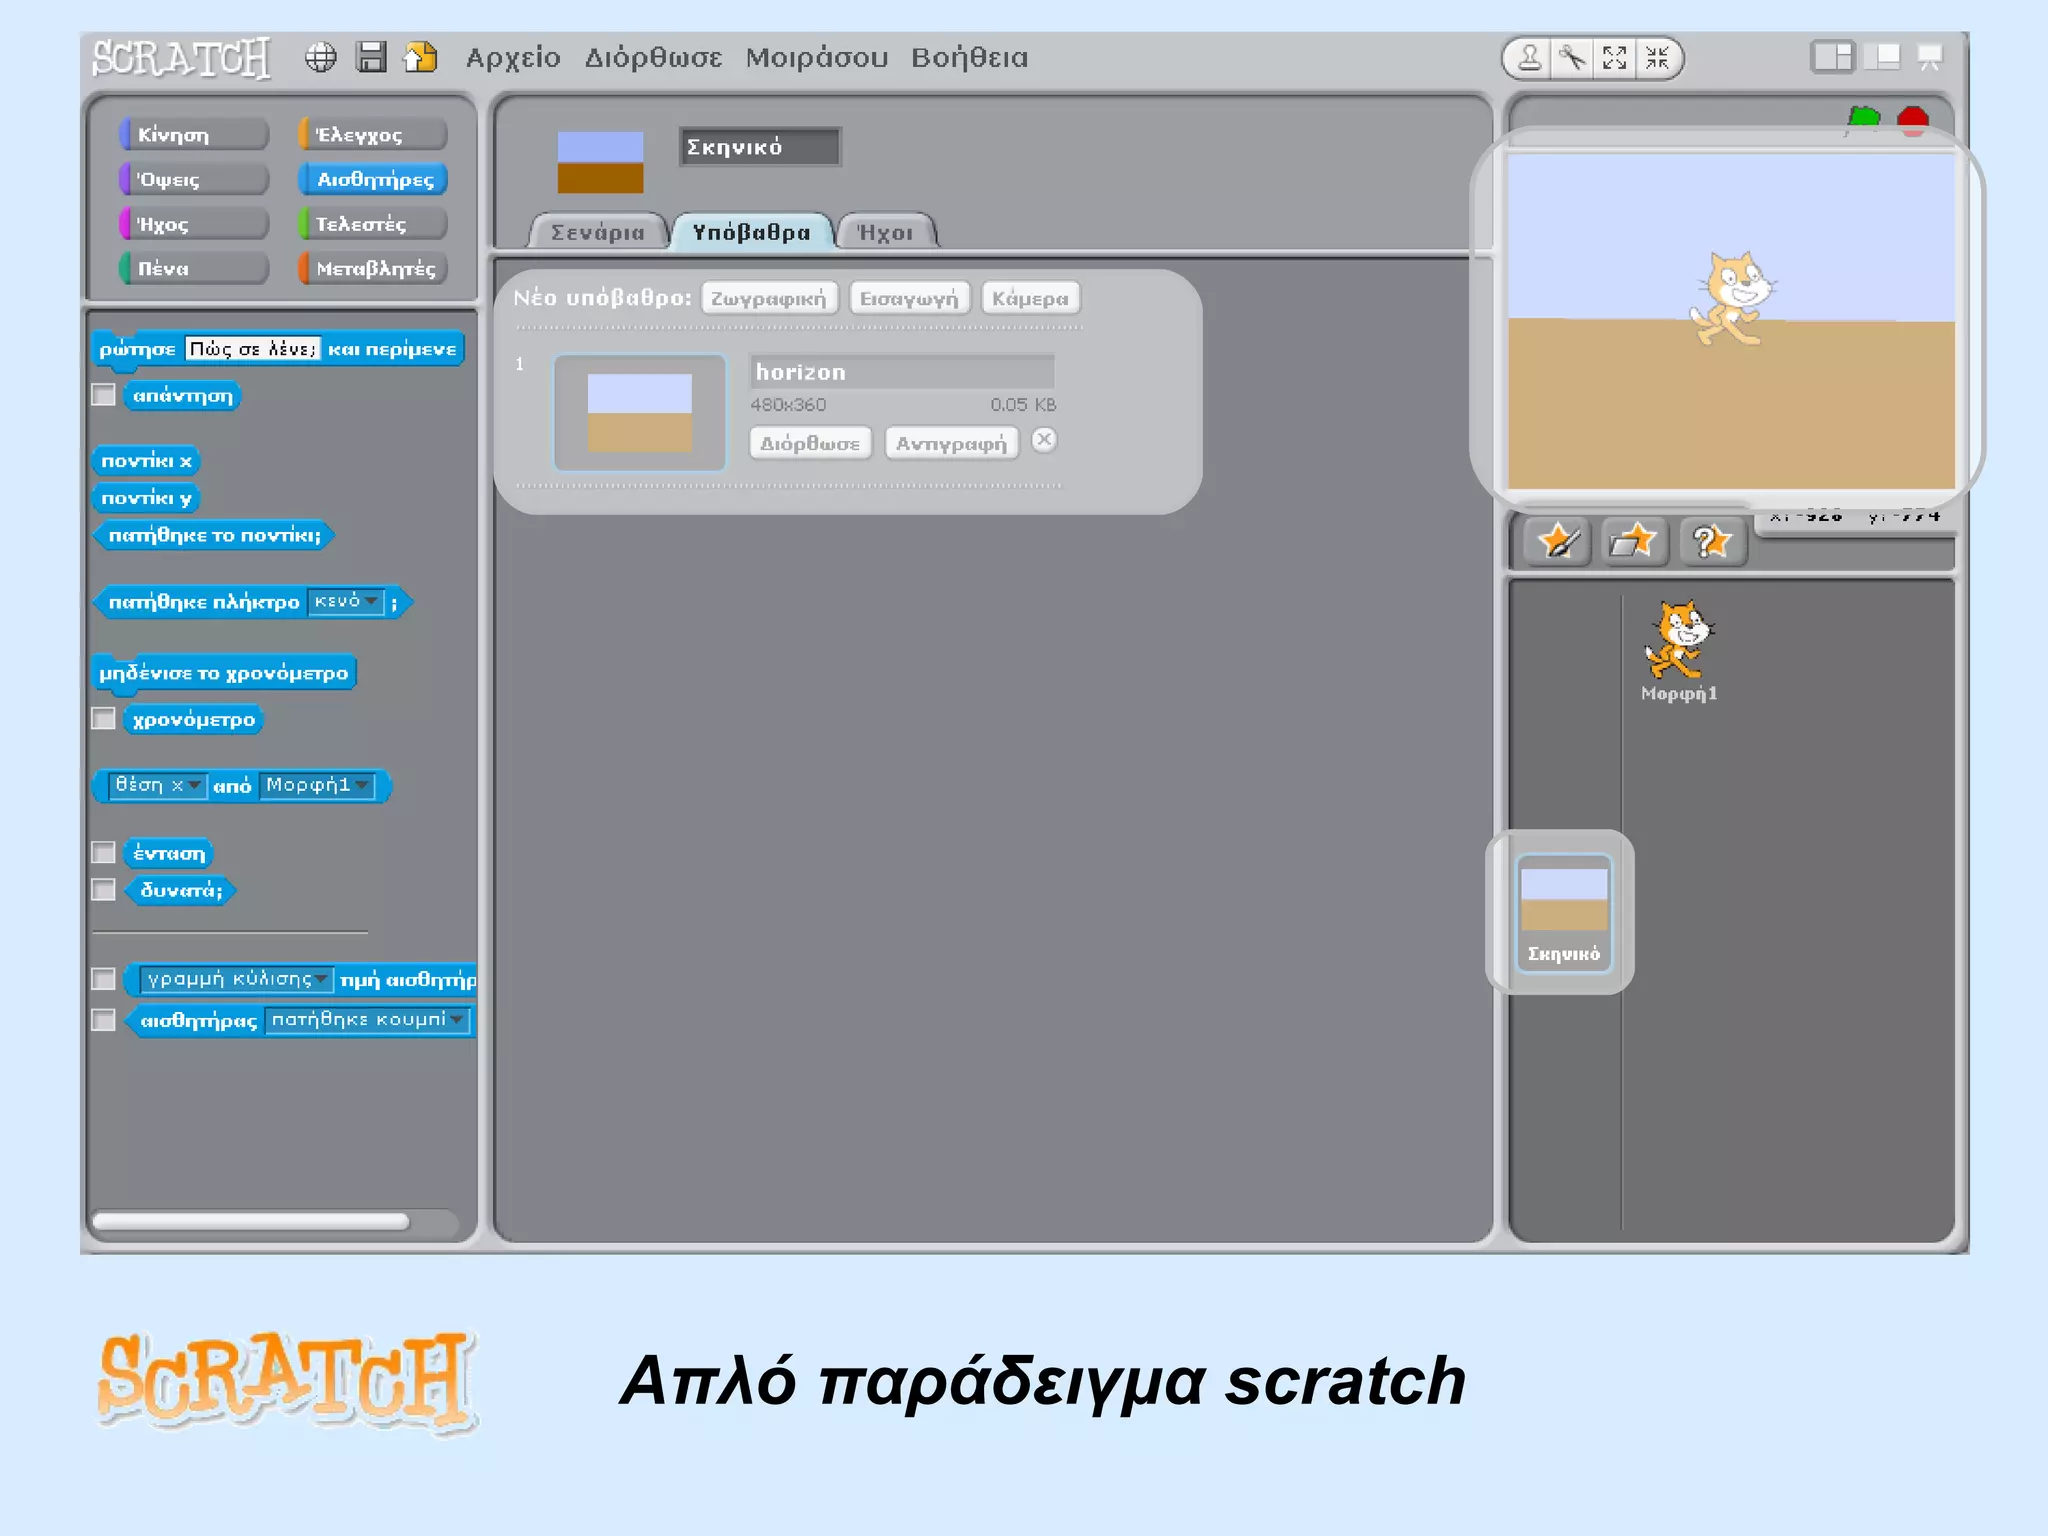Toggle the γραμμή κύλισης sensor value checkbox
The width and height of the screenshot is (2048, 1536).
coord(104,979)
